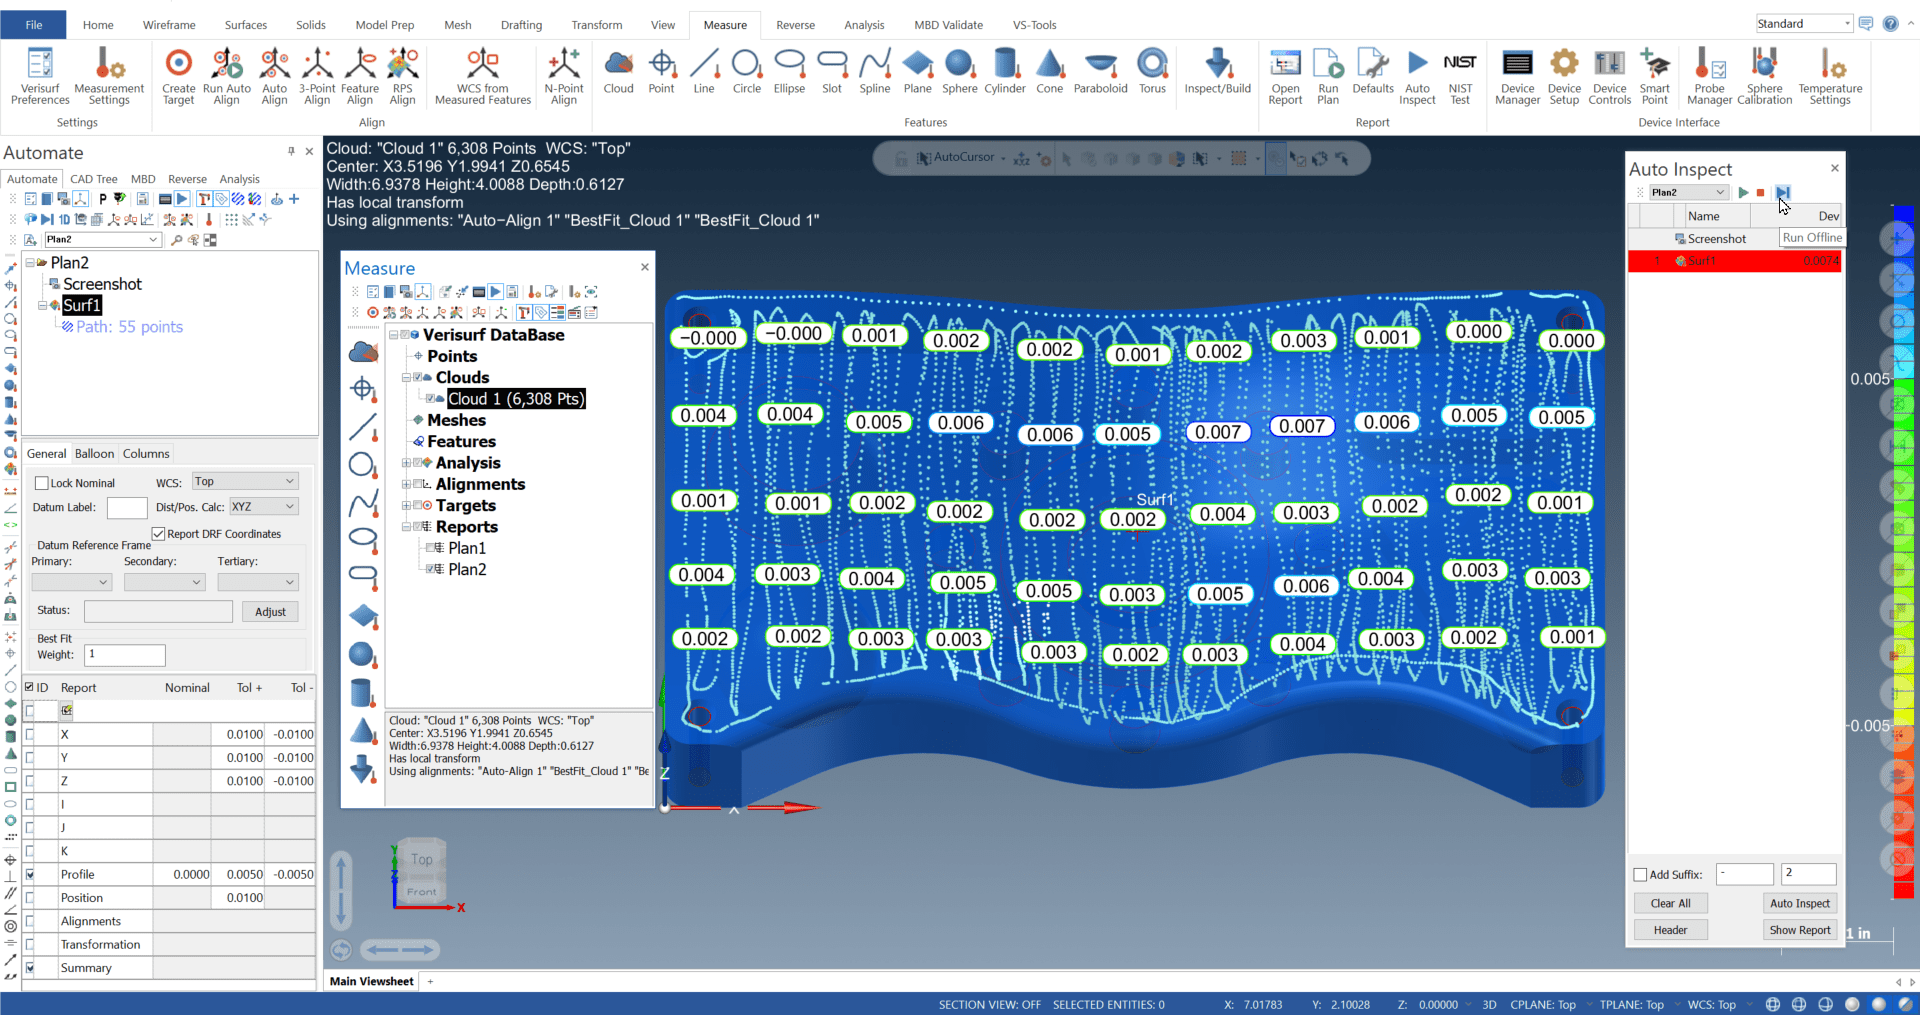
Task: Open Probe Manager
Action: click(x=1709, y=76)
